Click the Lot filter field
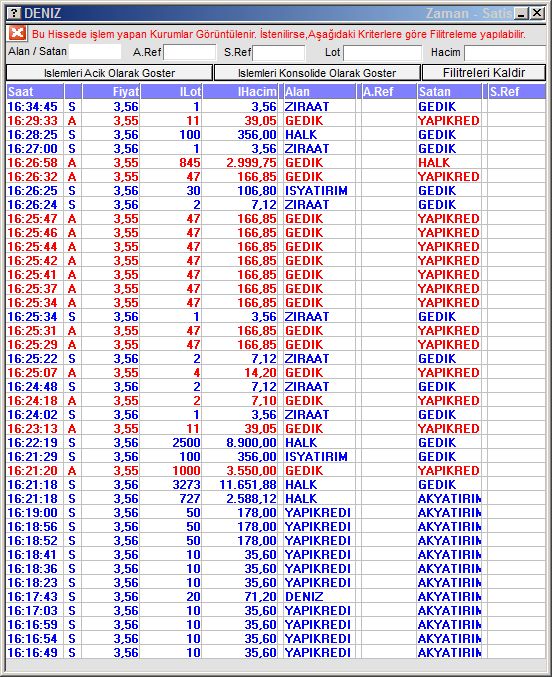This screenshot has height=677, width=552. point(382,53)
